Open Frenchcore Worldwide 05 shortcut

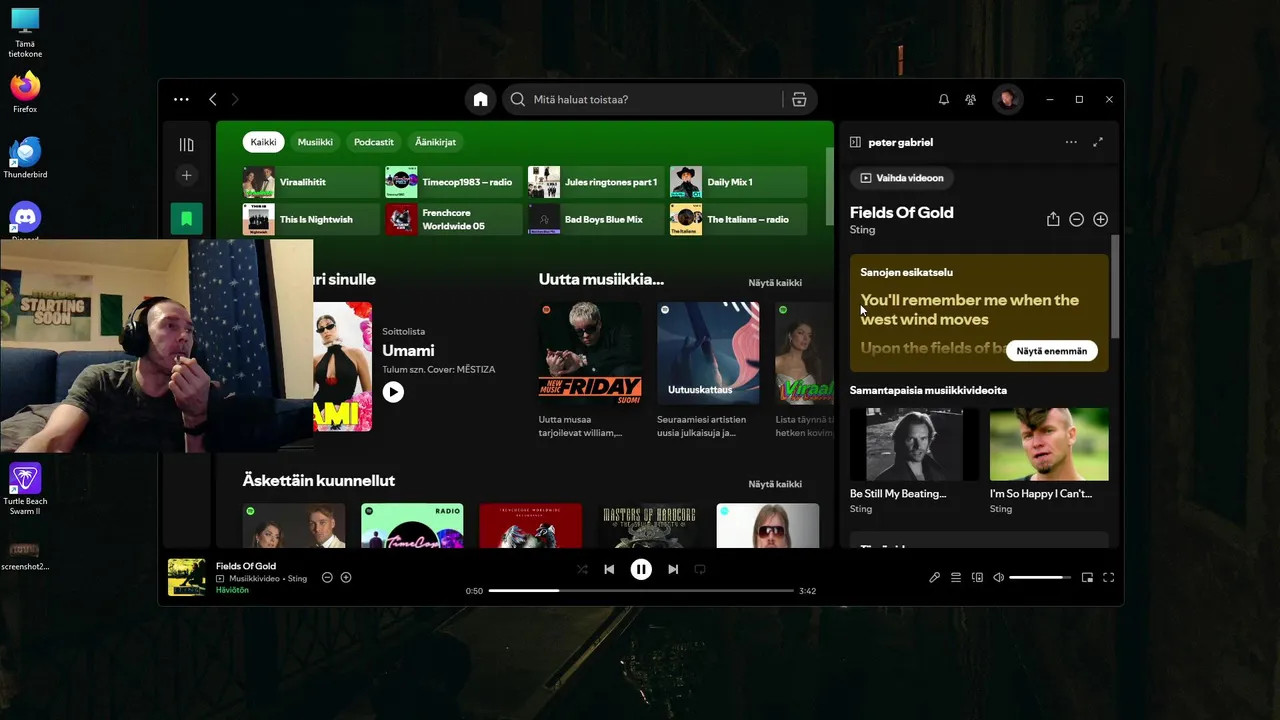[454, 219]
